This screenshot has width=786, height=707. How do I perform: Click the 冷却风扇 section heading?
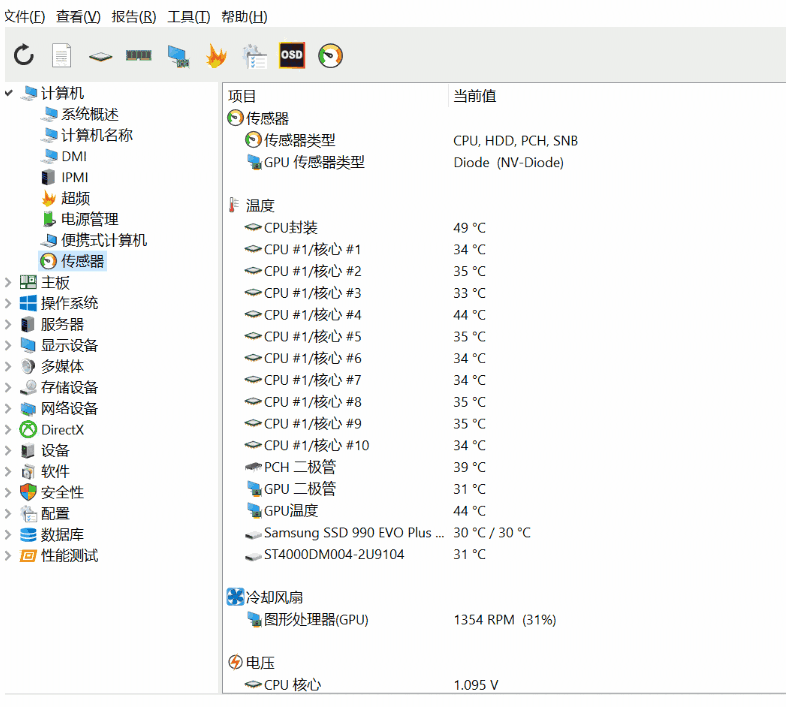(x=274, y=598)
